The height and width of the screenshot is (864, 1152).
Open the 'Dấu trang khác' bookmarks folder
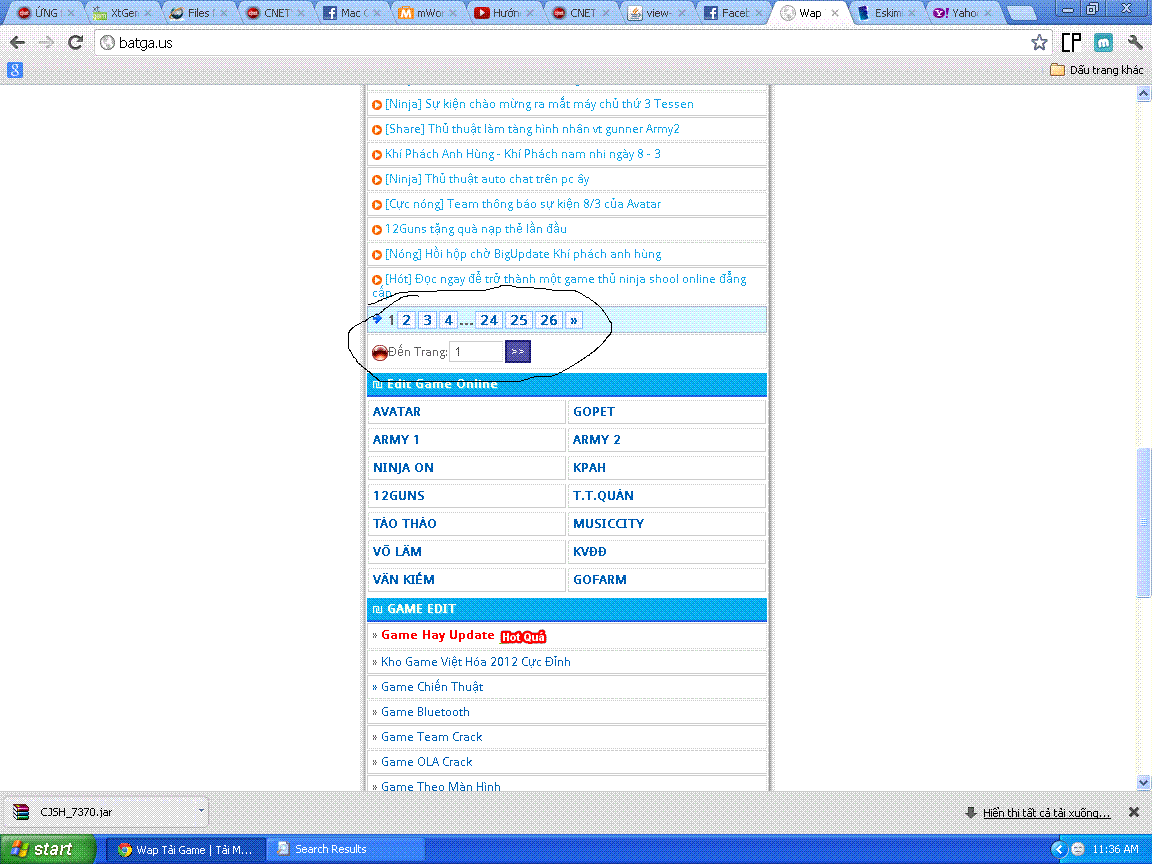click(1096, 70)
